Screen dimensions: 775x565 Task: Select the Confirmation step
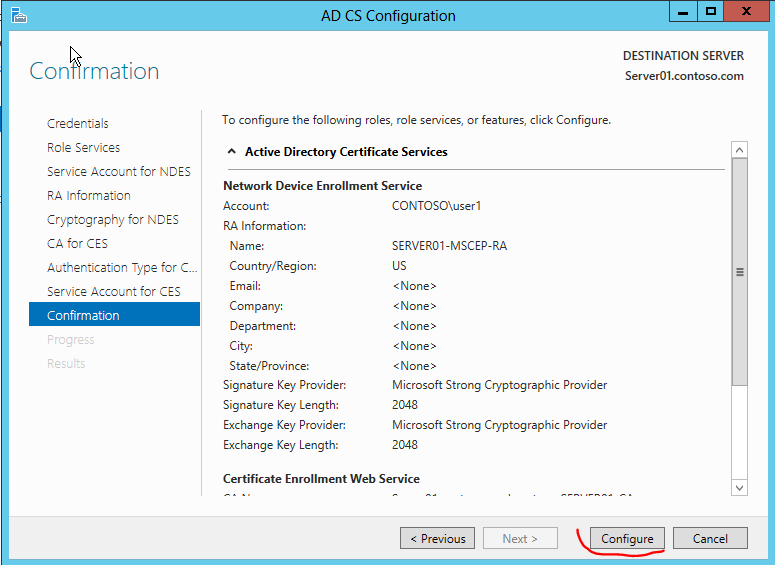pyautogui.click(x=83, y=315)
